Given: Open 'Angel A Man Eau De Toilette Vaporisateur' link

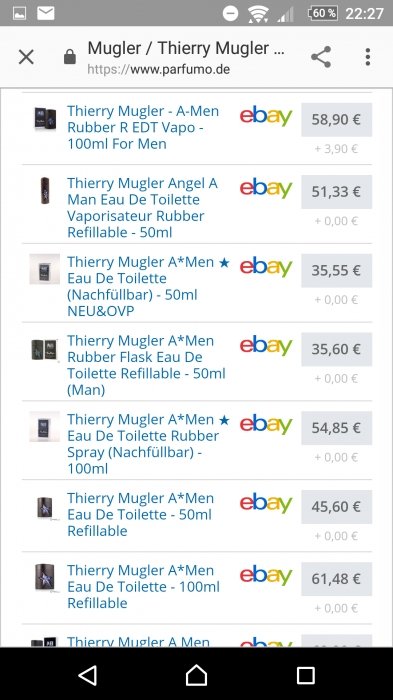Looking at the screenshot, I should click(x=142, y=208).
